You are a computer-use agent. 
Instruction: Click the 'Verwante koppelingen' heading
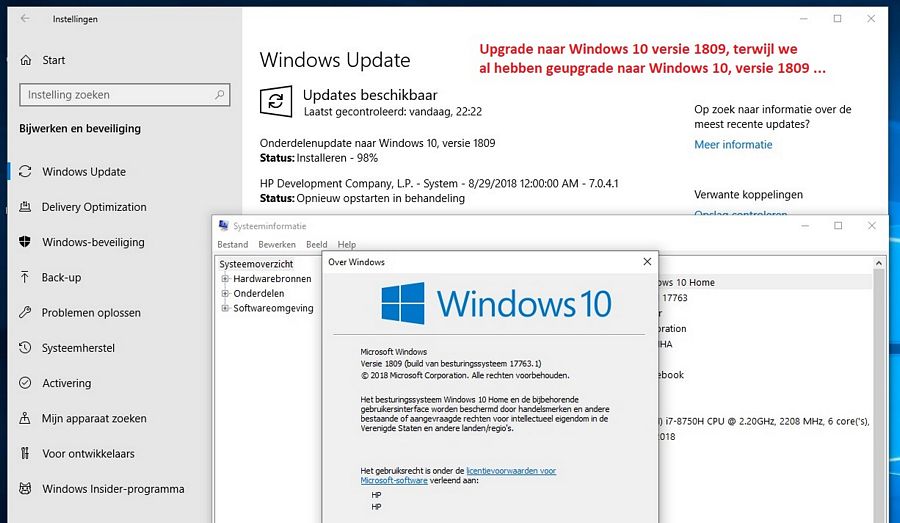click(x=748, y=195)
